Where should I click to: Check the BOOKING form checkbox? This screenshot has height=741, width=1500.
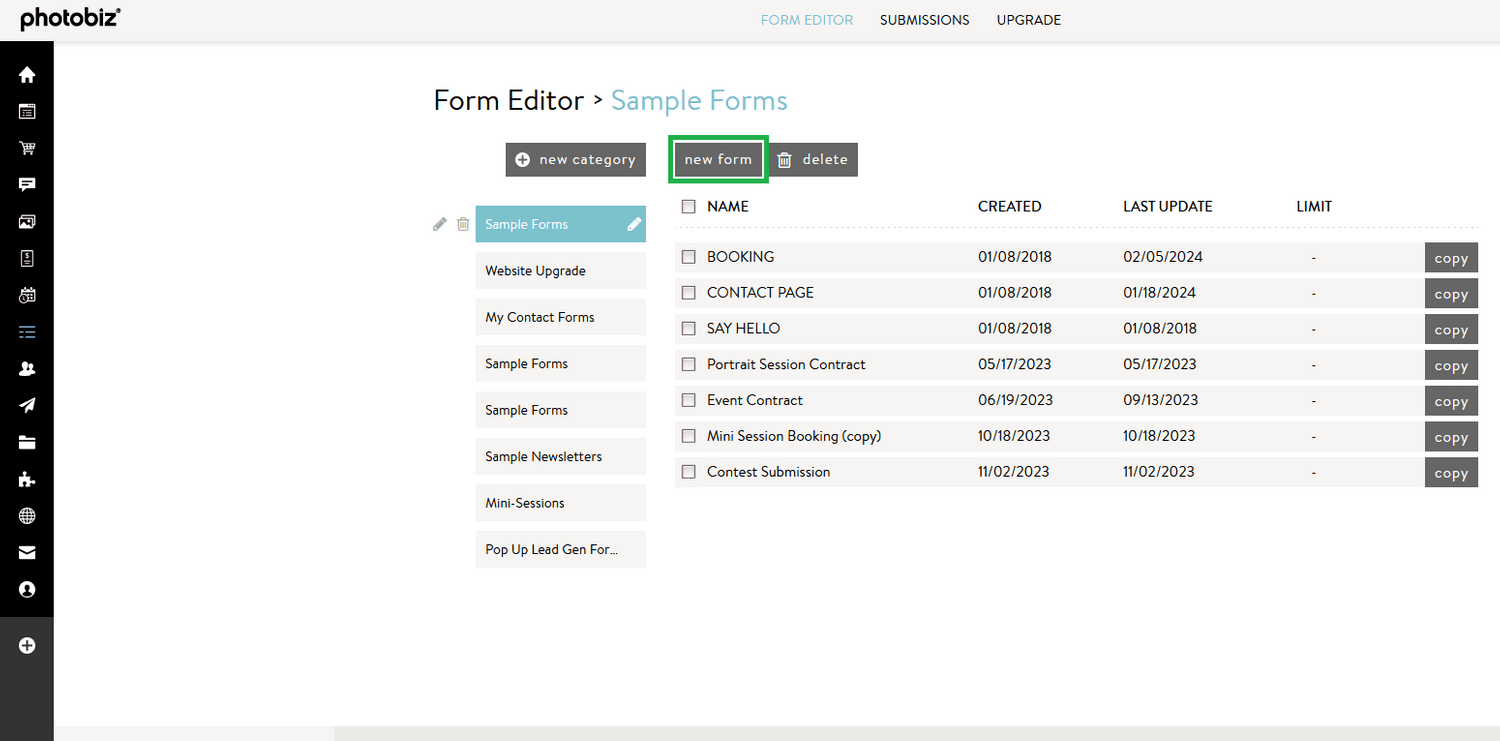(688, 257)
